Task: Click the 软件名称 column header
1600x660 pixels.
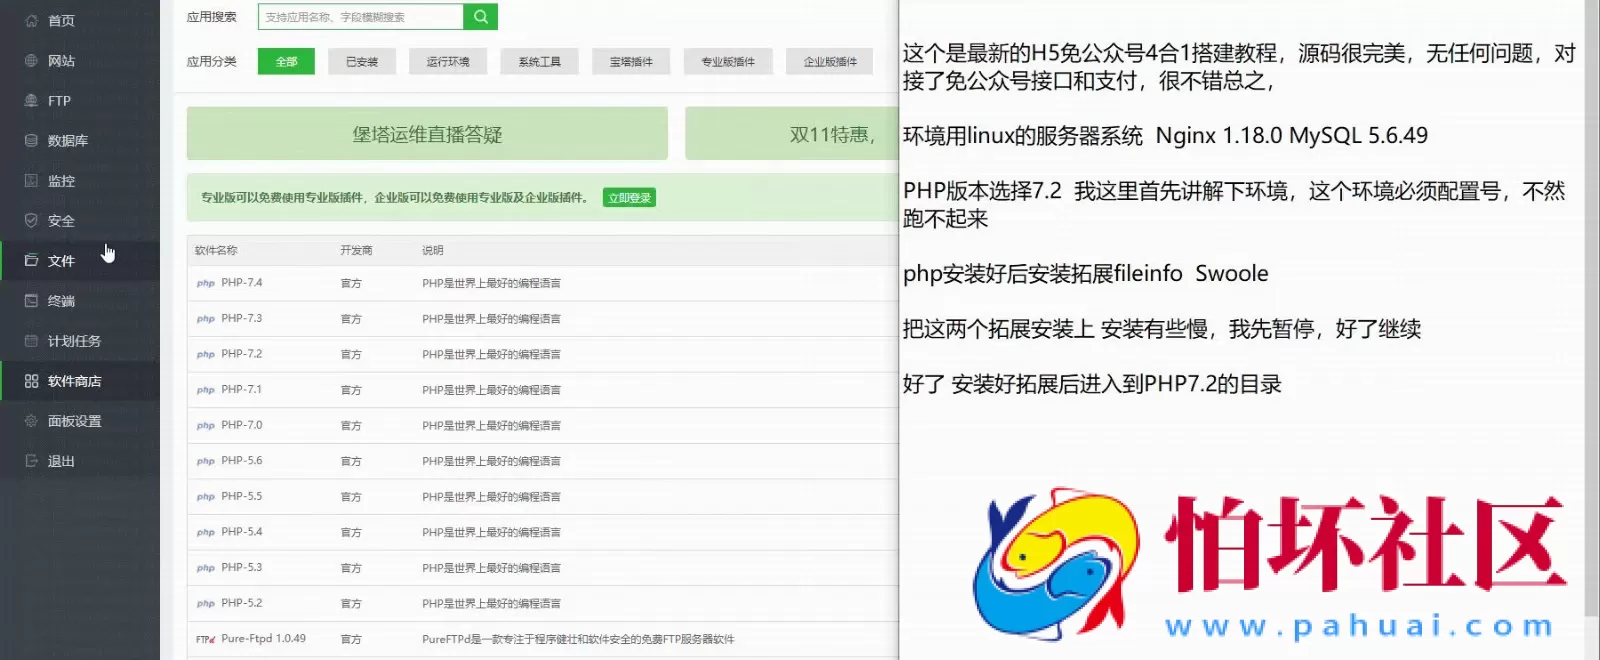Action: 216,250
